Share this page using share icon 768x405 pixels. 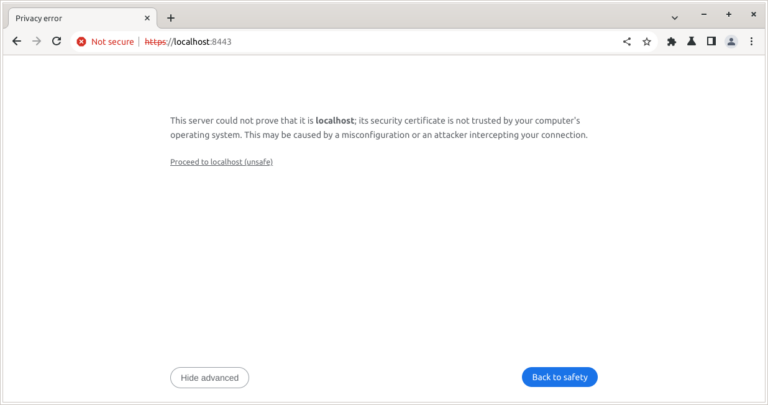coord(627,41)
